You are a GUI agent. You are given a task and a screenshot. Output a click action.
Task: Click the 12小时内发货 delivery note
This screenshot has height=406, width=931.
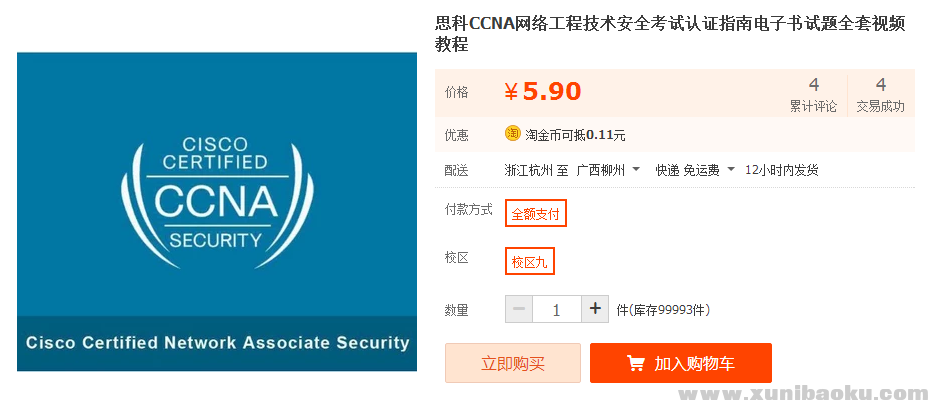pyautogui.click(x=782, y=170)
